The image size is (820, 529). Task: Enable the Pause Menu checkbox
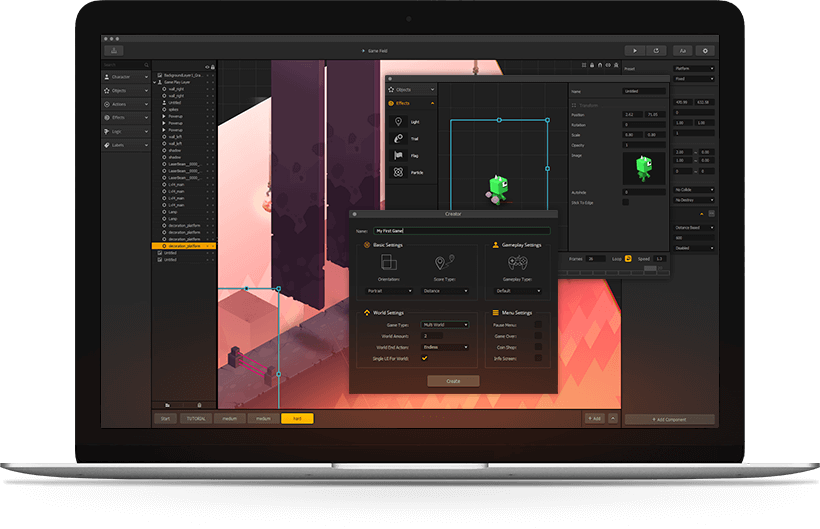538,324
